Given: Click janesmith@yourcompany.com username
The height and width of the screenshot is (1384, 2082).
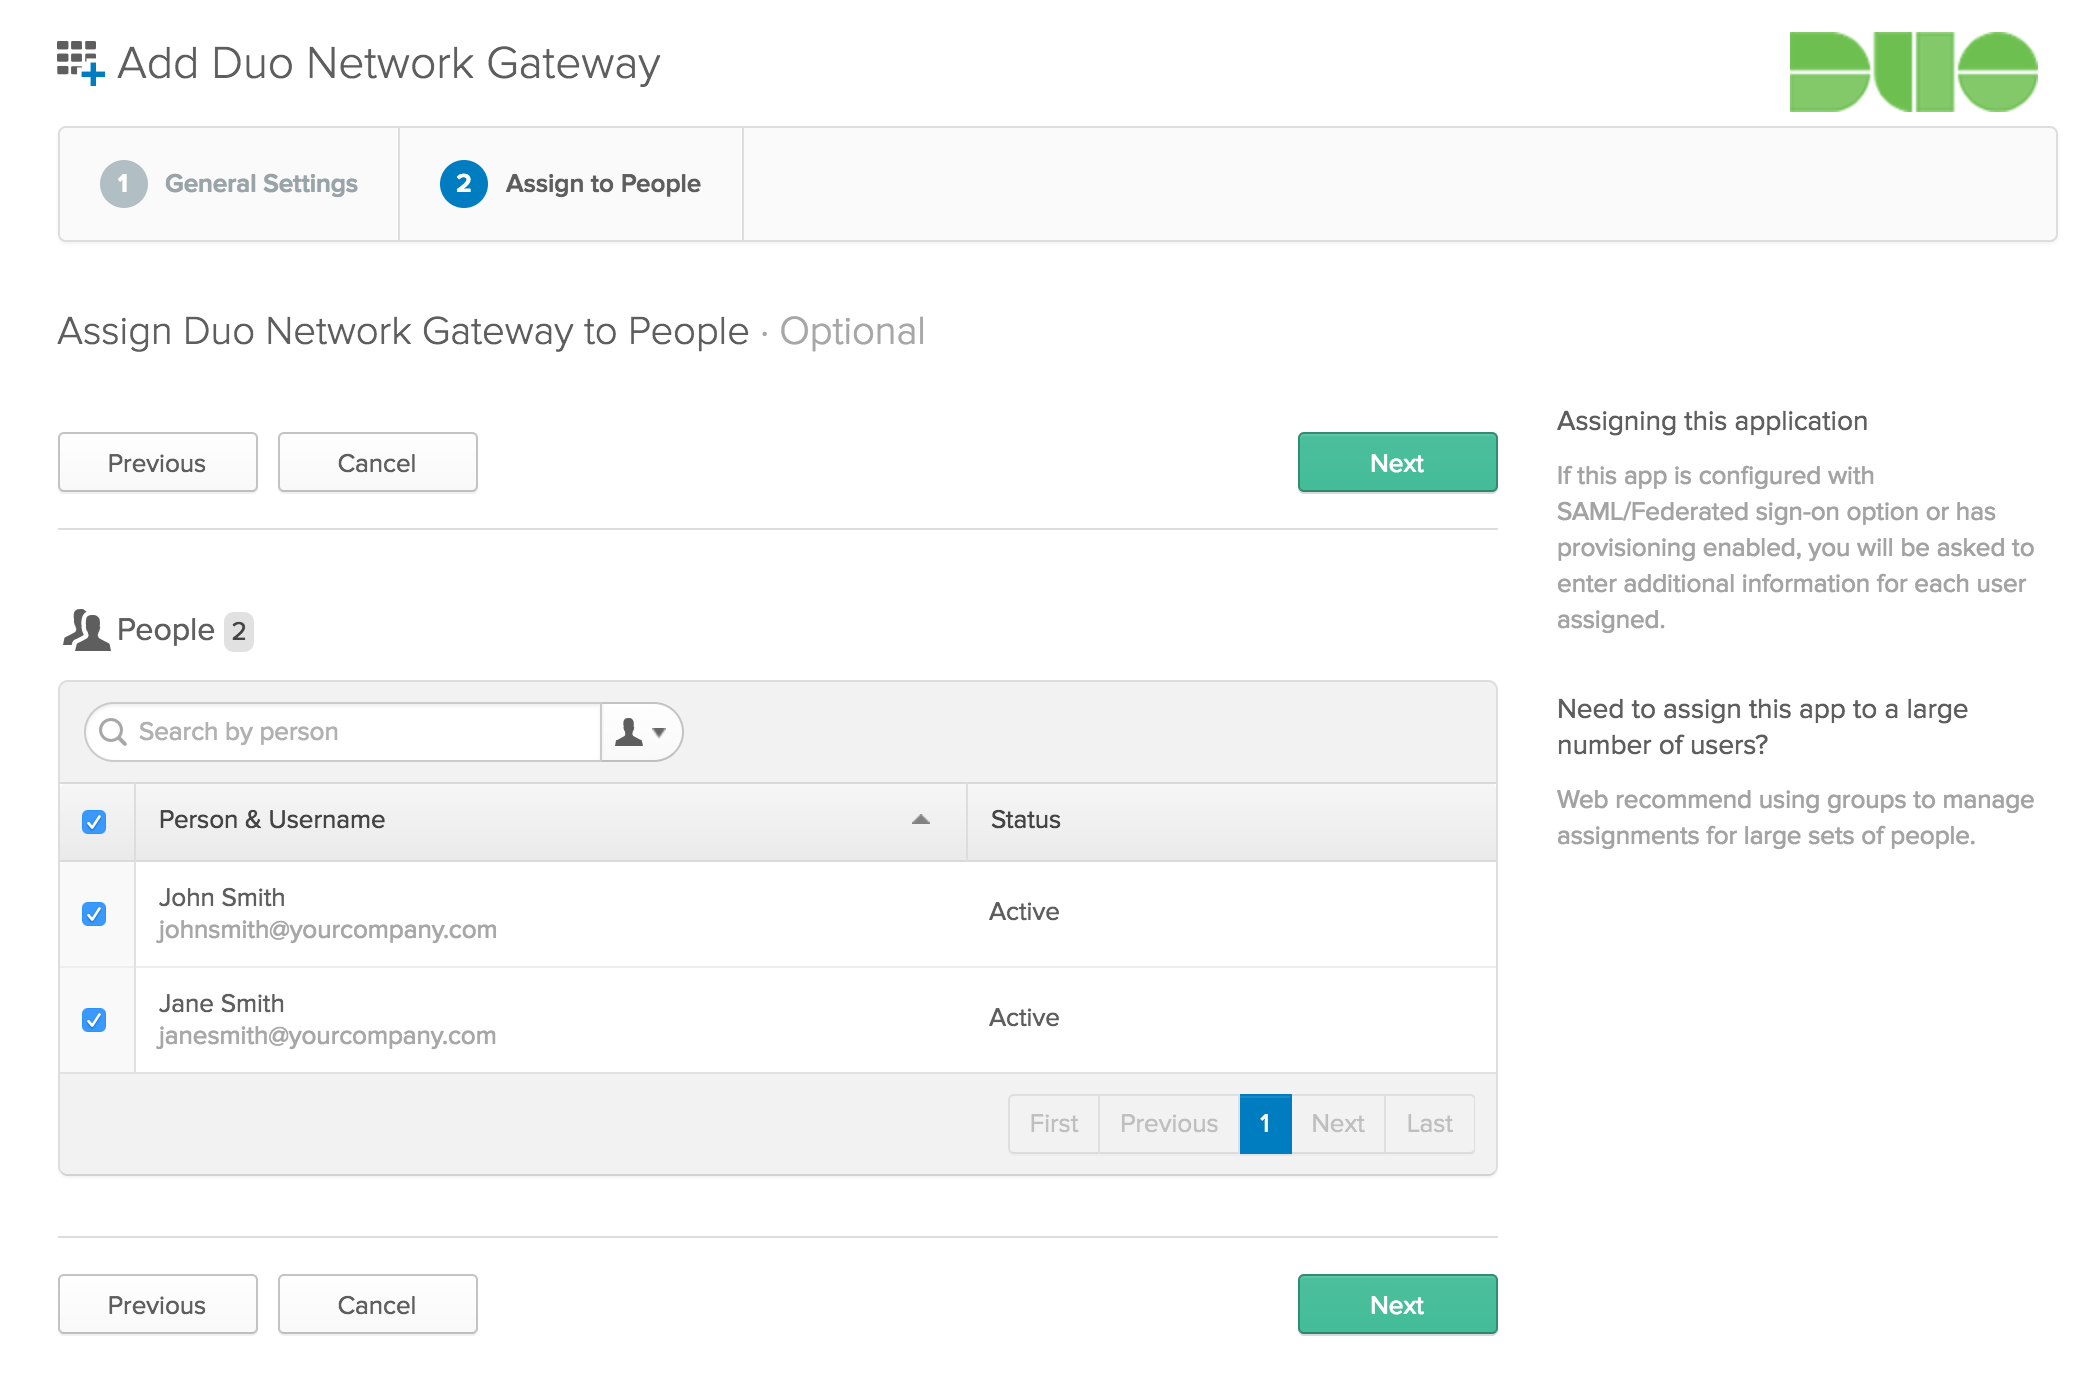Looking at the screenshot, I should click(x=328, y=1036).
